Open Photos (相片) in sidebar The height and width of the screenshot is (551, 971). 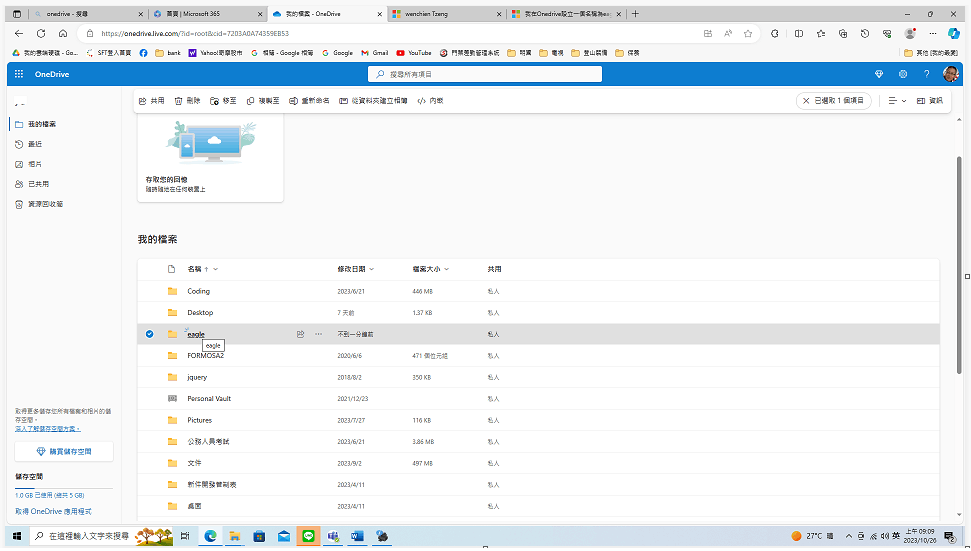tap(36, 164)
